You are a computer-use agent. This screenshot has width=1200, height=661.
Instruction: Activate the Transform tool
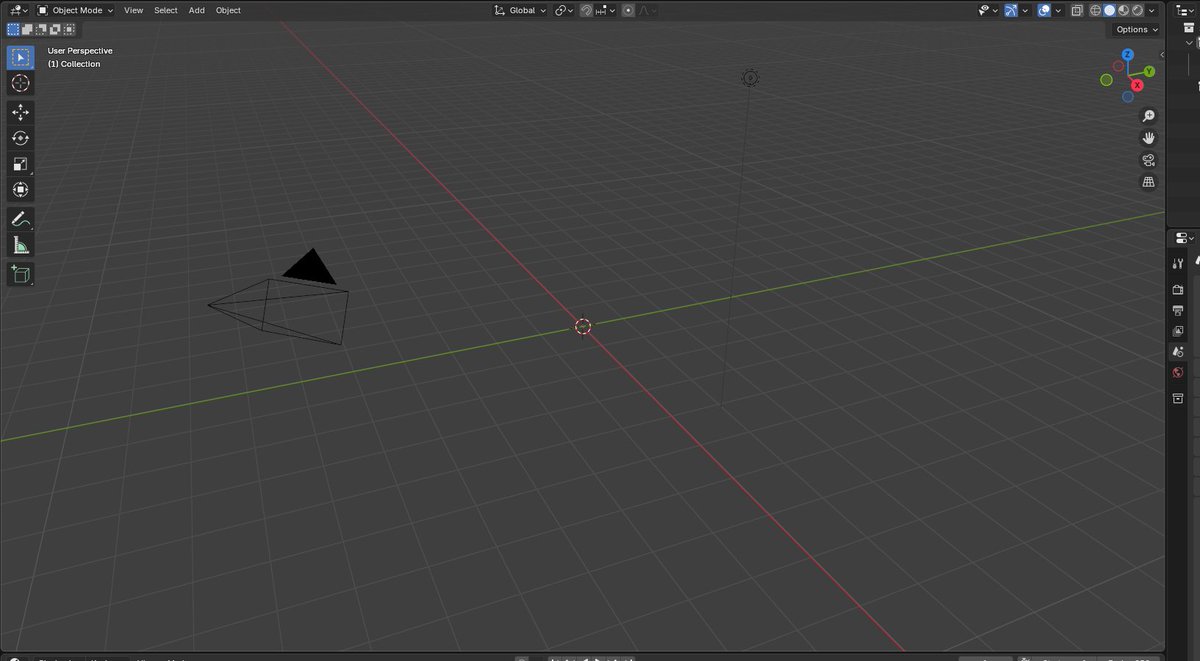[x=20, y=190]
